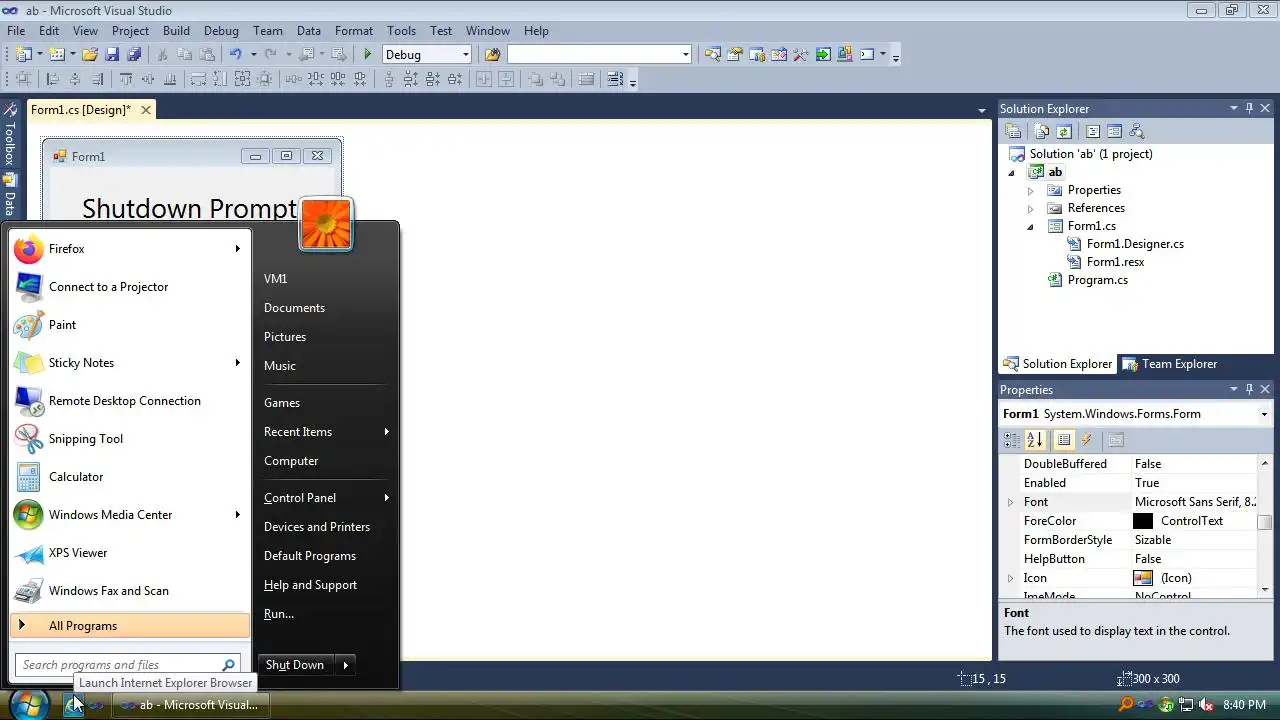Screen dimensions: 1280x720
Task: Click the Snipping Tool scissors icon
Action: point(29,439)
